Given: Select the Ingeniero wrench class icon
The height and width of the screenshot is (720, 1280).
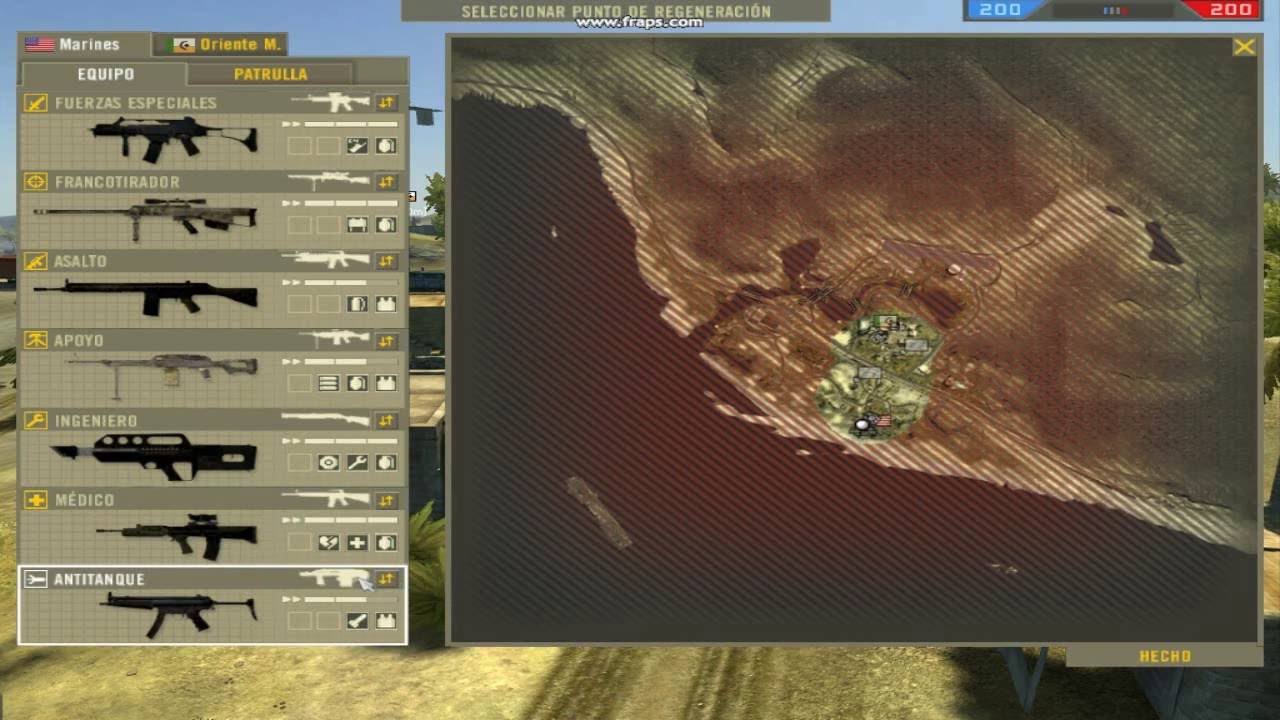Looking at the screenshot, I should point(36,420).
